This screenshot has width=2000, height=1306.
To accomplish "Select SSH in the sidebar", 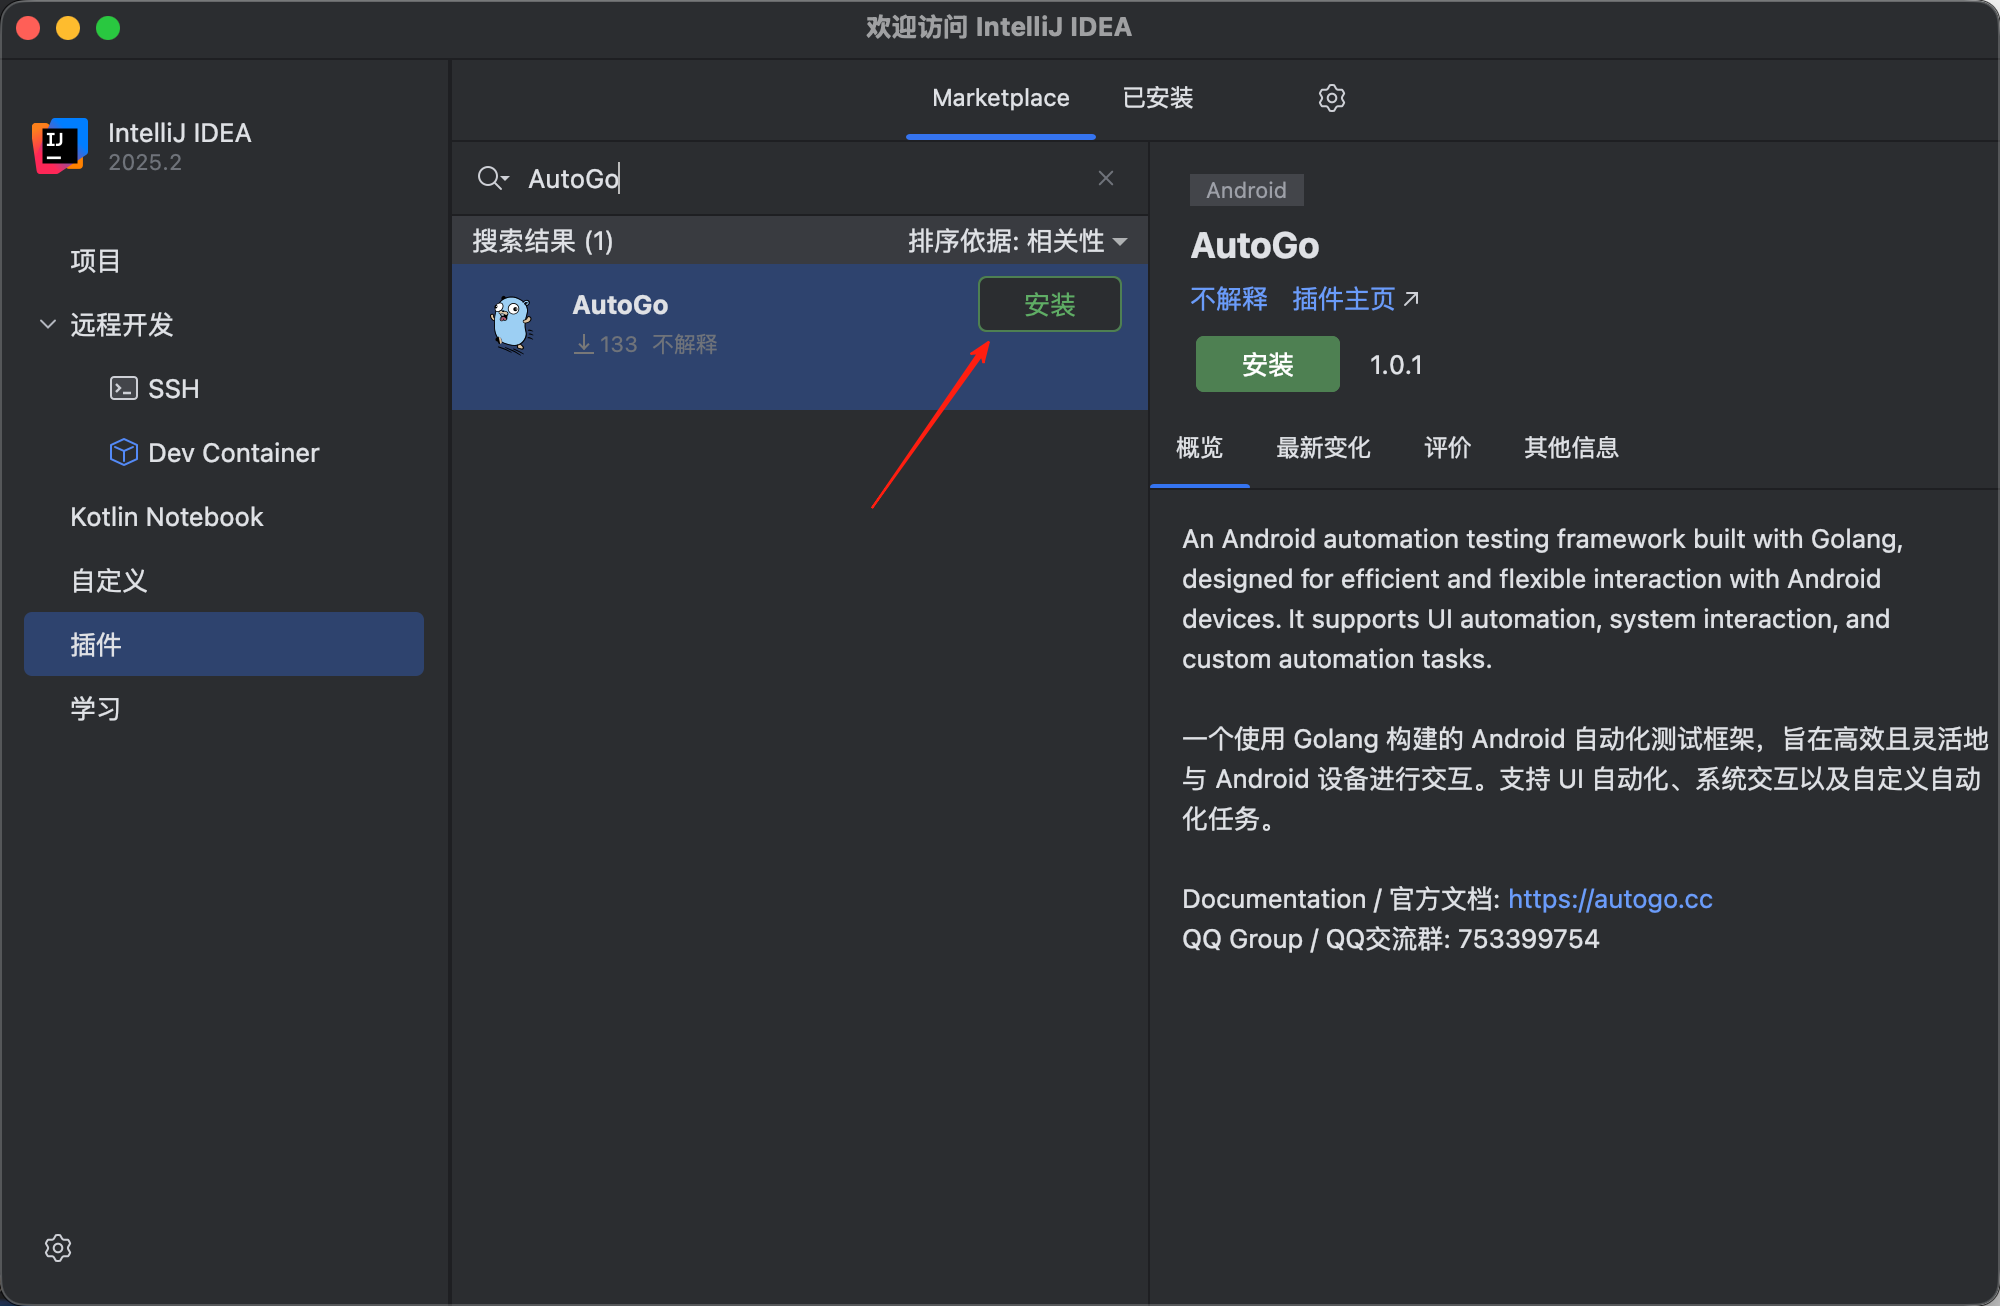I will coord(224,389).
